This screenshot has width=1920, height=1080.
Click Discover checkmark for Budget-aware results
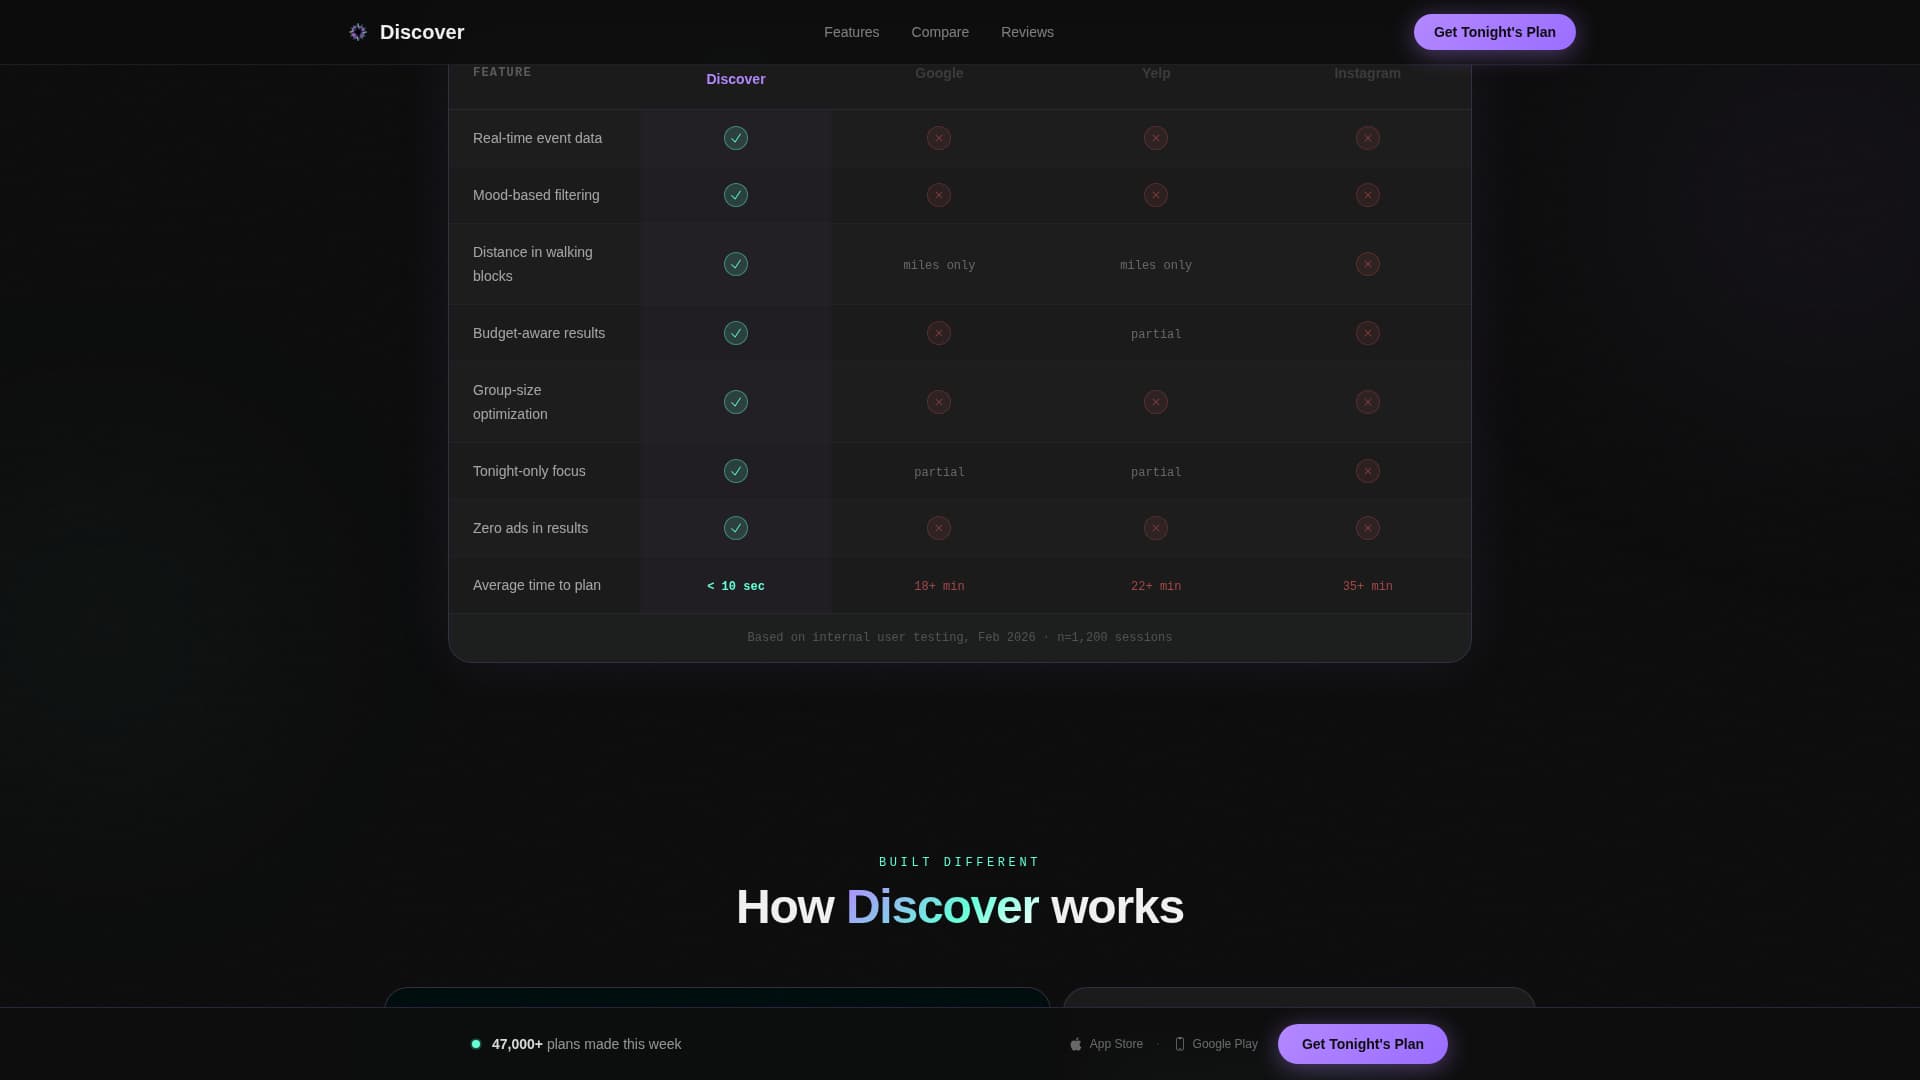(736, 333)
